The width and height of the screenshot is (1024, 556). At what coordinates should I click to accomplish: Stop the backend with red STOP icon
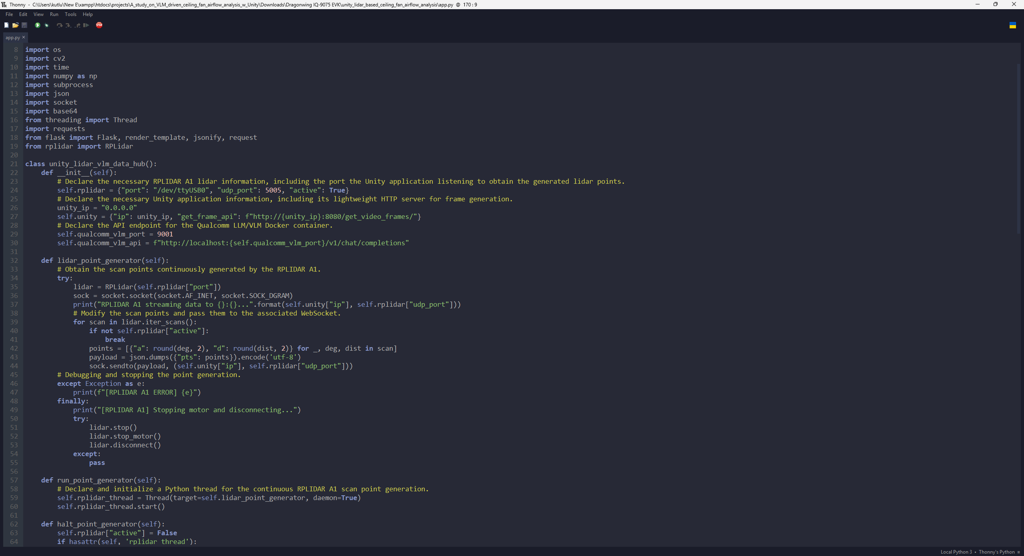[x=99, y=25]
